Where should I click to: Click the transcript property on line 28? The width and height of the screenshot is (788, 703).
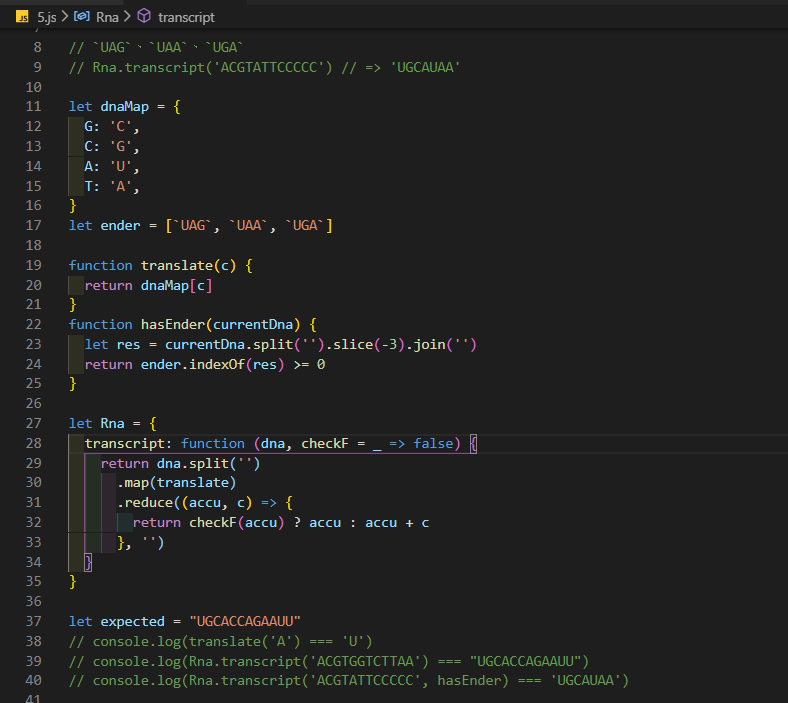125,444
